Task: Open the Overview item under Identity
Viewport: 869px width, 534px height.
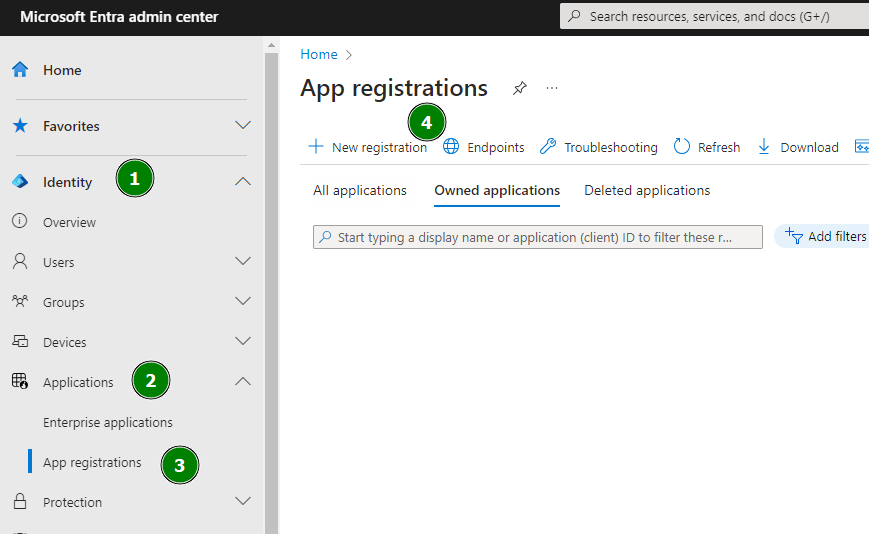Action: 69,222
